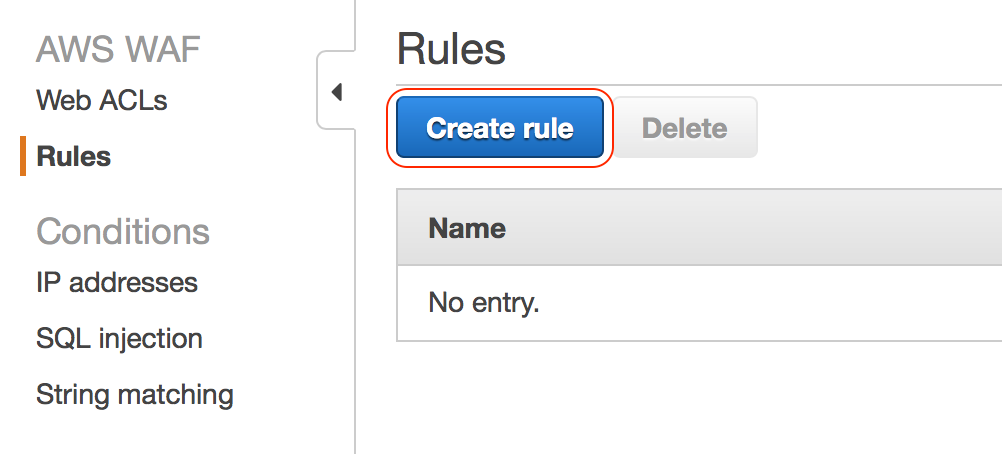This screenshot has height=454, width=1002.
Task: Click the divider line under the Rules title
Action: pyautogui.click(x=700, y=85)
